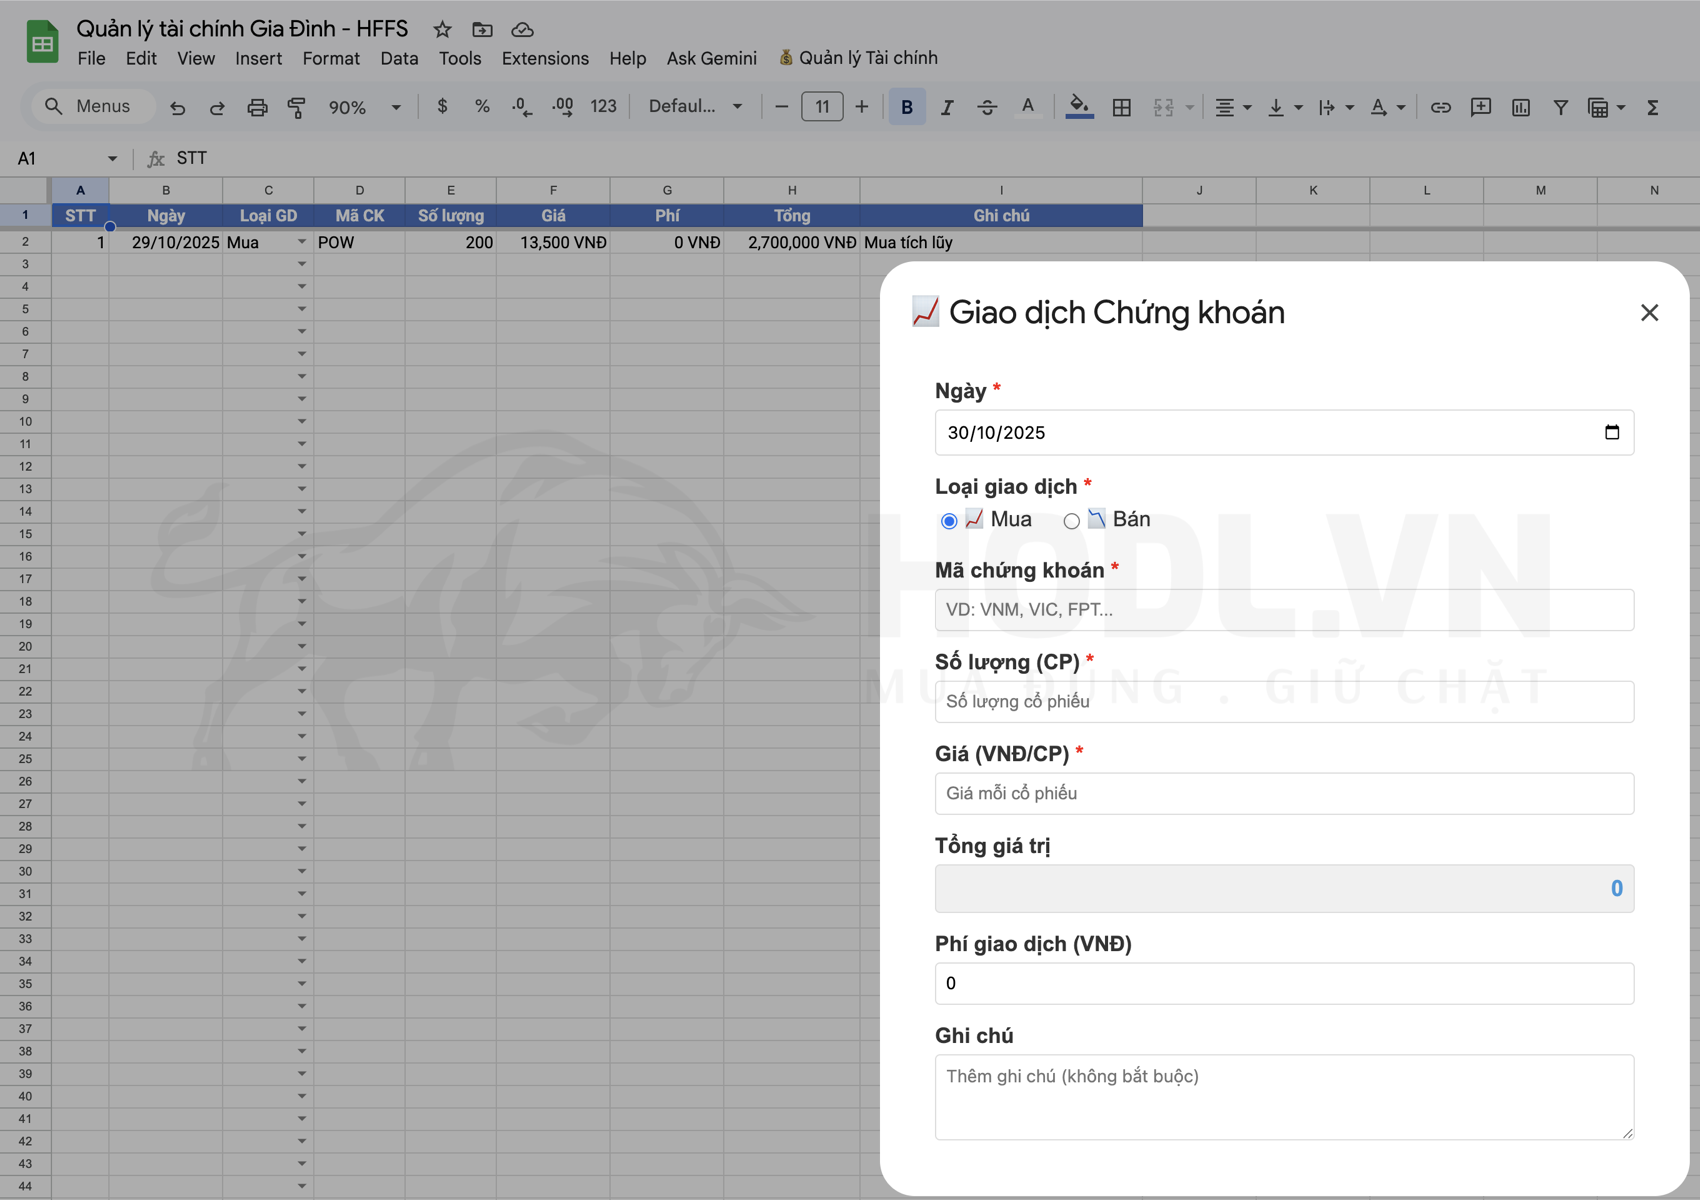Insert a comment from the toolbar
The height and width of the screenshot is (1200, 1700).
pyautogui.click(x=1481, y=106)
